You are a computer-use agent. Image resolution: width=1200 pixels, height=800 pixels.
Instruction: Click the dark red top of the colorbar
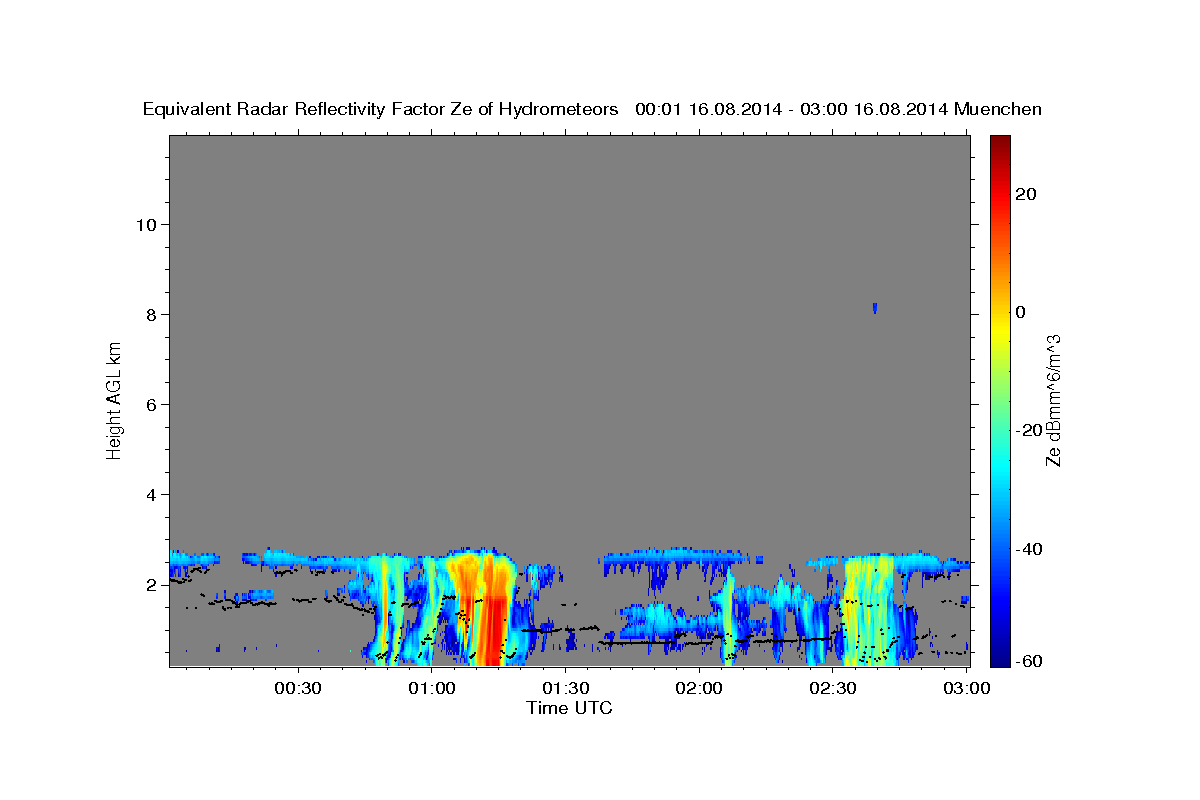tap(999, 143)
